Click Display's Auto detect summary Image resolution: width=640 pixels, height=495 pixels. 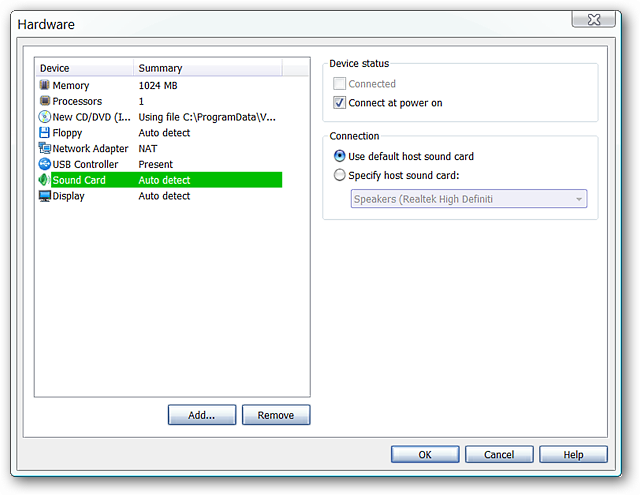(164, 196)
